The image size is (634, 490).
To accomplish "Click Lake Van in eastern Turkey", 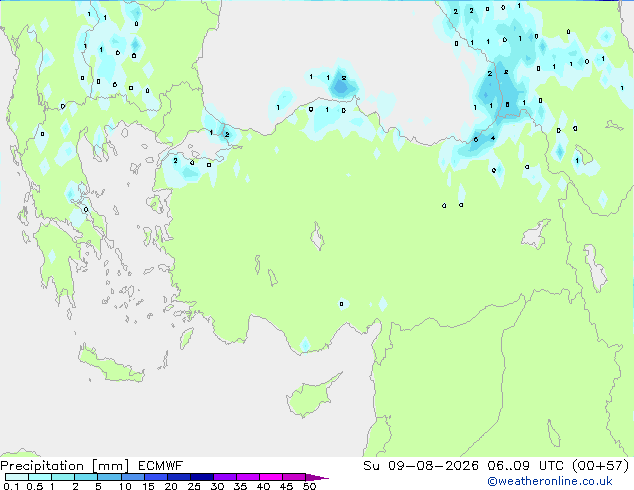I will click(x=535, y=235).
